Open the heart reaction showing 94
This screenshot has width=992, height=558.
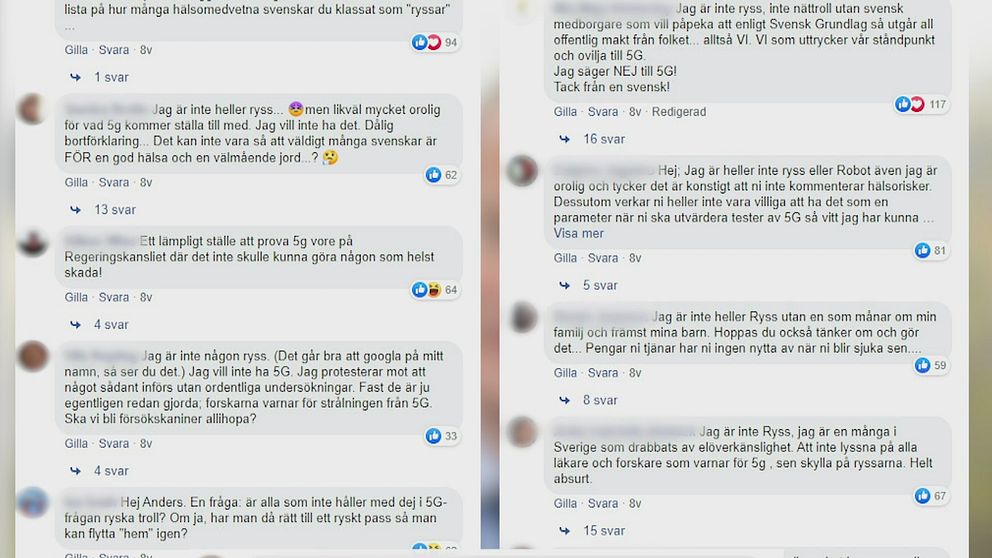click(434, 42)
